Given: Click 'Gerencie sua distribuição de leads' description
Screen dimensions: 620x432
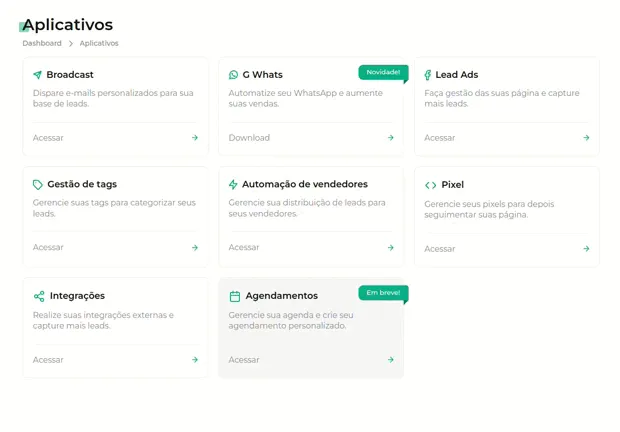Looking at the screenshot, I should (307, 208).
